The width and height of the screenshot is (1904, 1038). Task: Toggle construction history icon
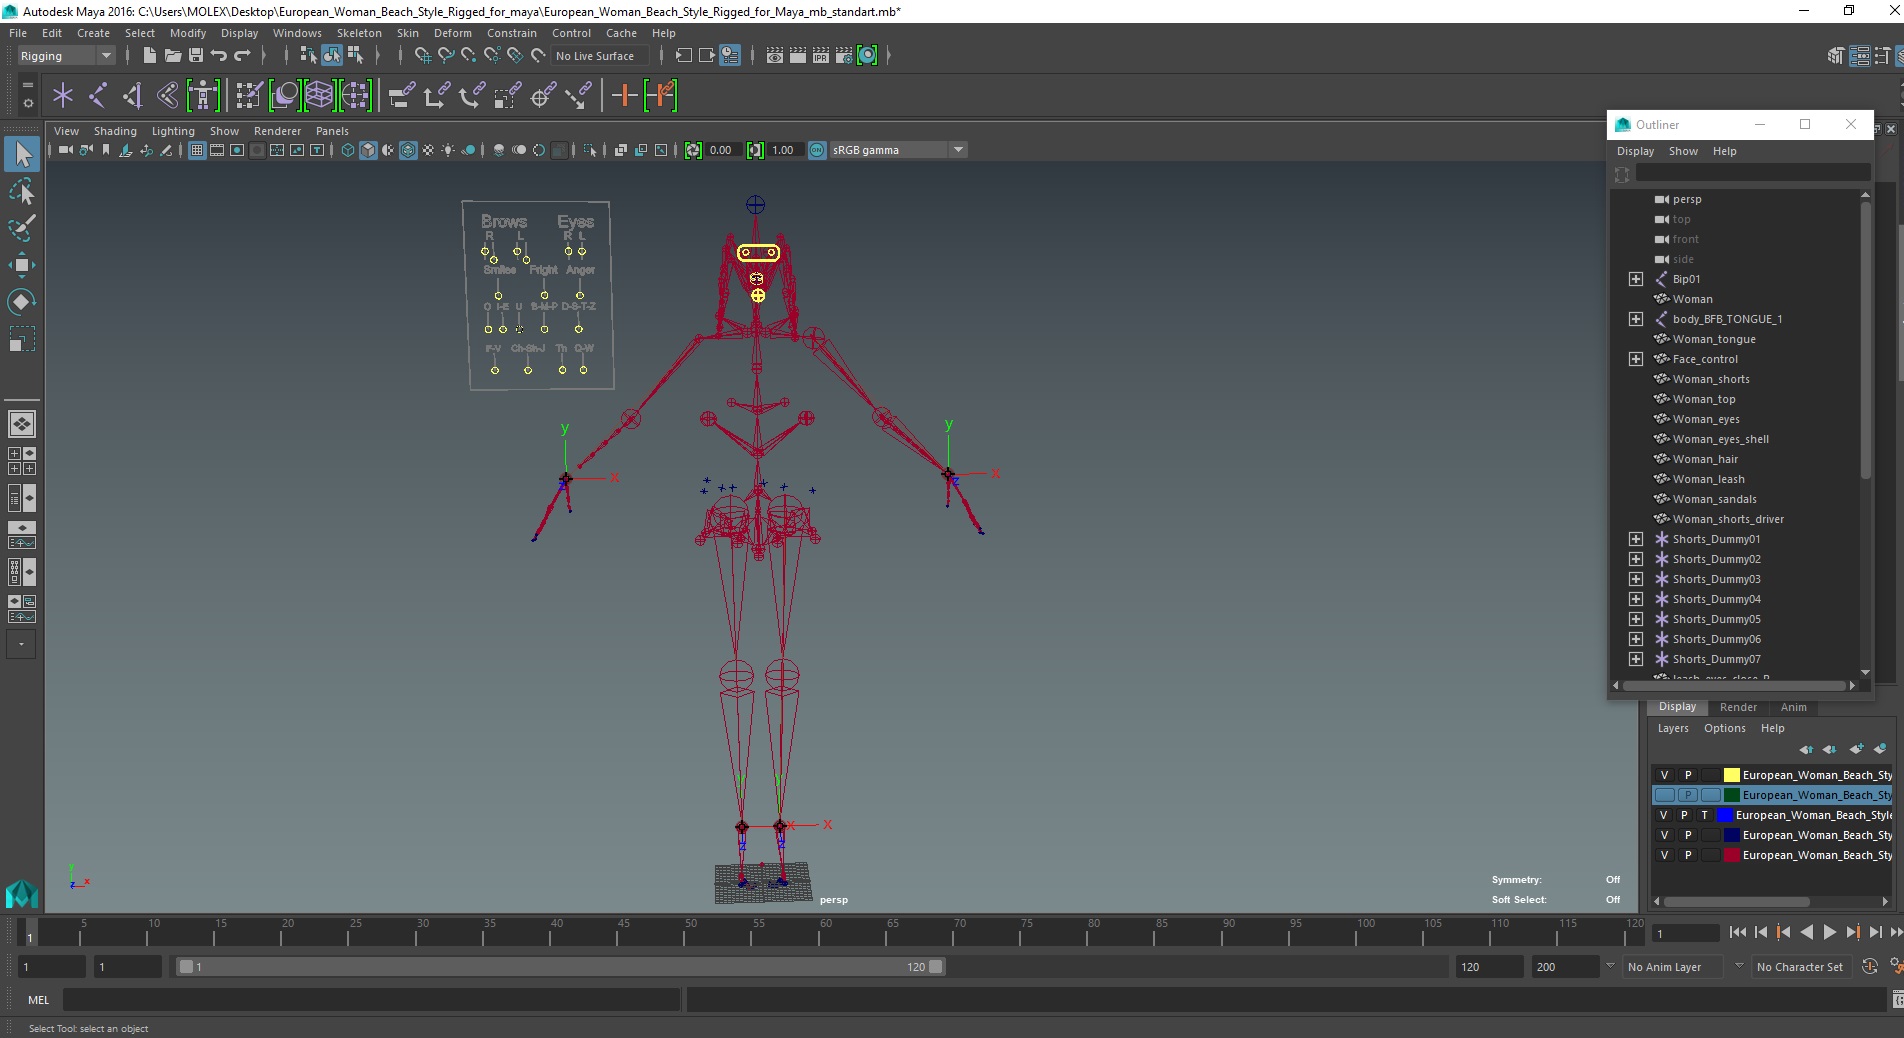[x=730, y=55]
